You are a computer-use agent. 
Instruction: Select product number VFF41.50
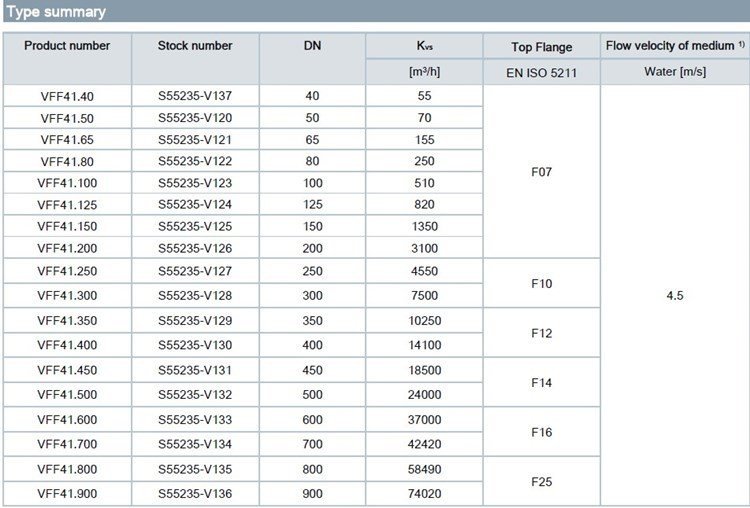tap(67, 118)
